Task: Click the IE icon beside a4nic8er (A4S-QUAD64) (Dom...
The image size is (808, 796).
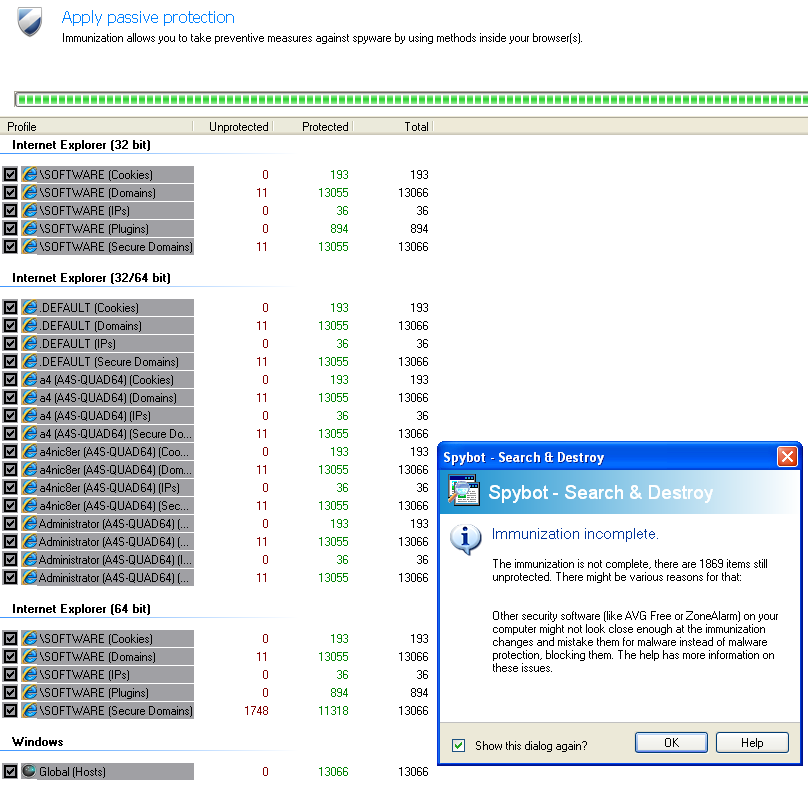Action: pos(30,470)
